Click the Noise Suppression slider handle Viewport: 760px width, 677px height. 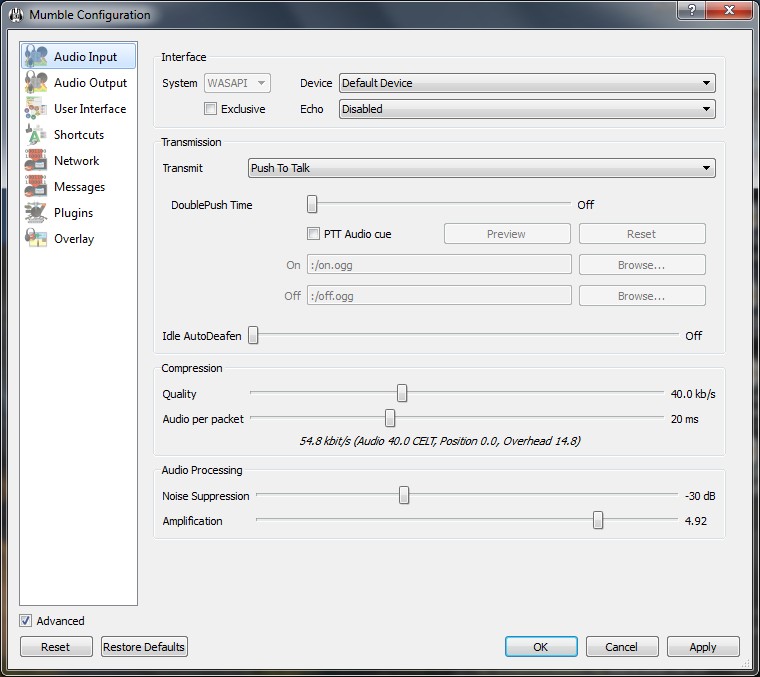(404, 495)
